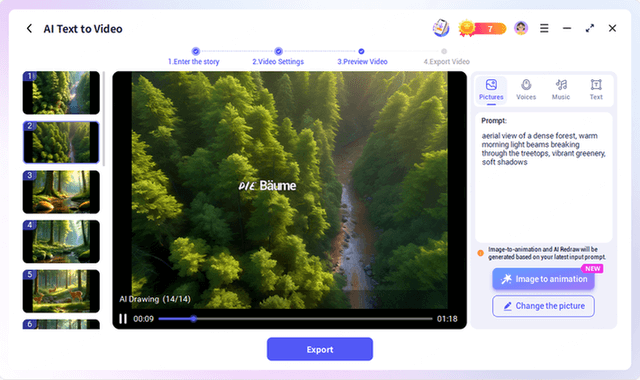Click Change the picture button
The height and width of the screenshot is (380, 640).
pyautogui.click(x=543, y=306)
